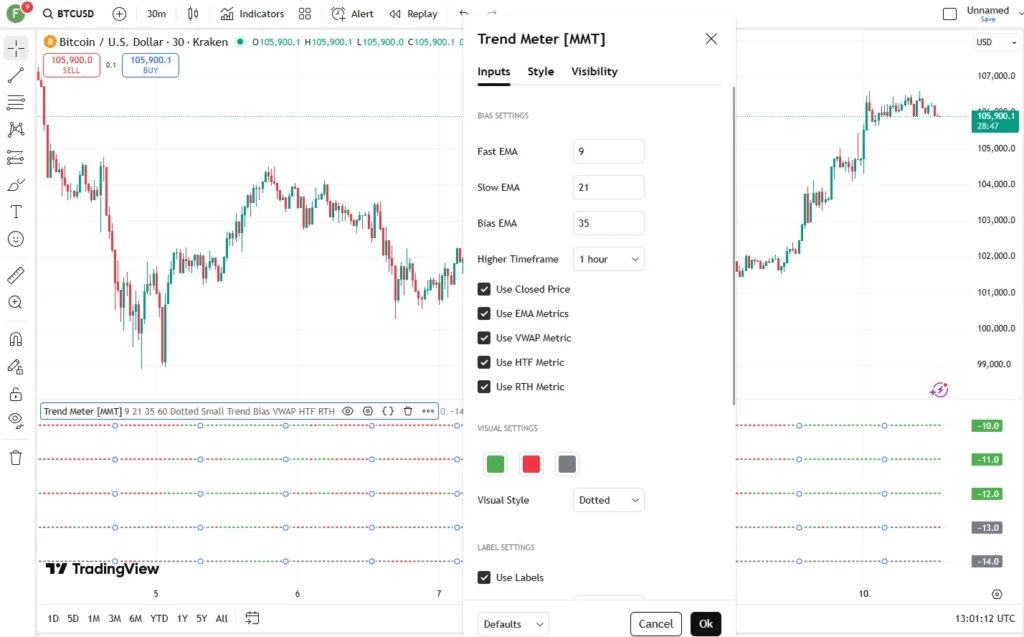Activate the zoom in tool
This screenshot has width=1024, height=637.
(x=16, y=302)
